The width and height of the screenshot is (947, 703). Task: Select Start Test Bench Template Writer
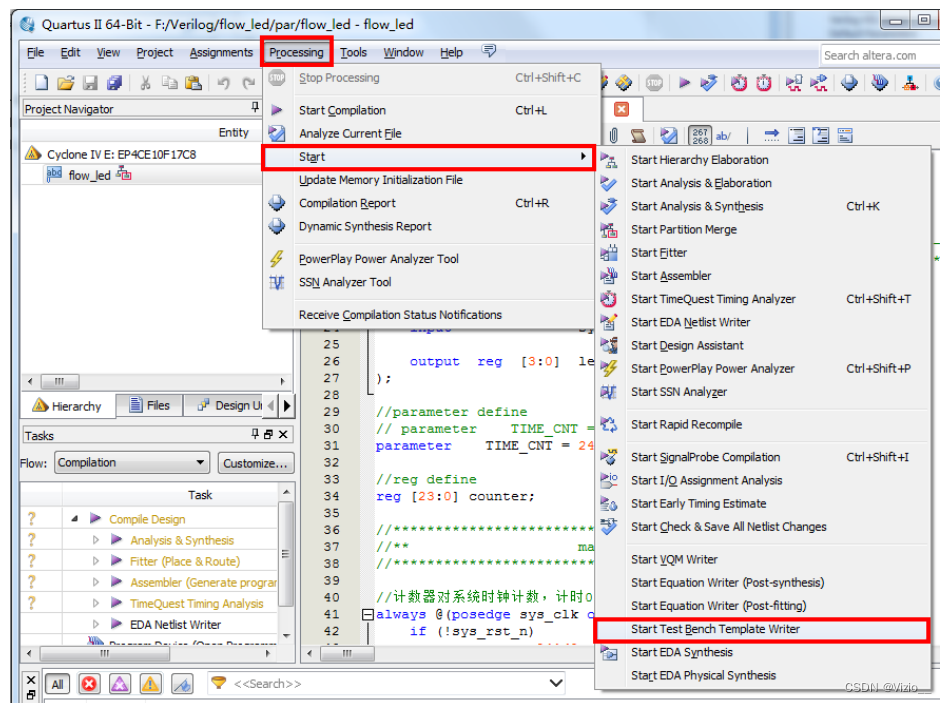coord(762,629)
